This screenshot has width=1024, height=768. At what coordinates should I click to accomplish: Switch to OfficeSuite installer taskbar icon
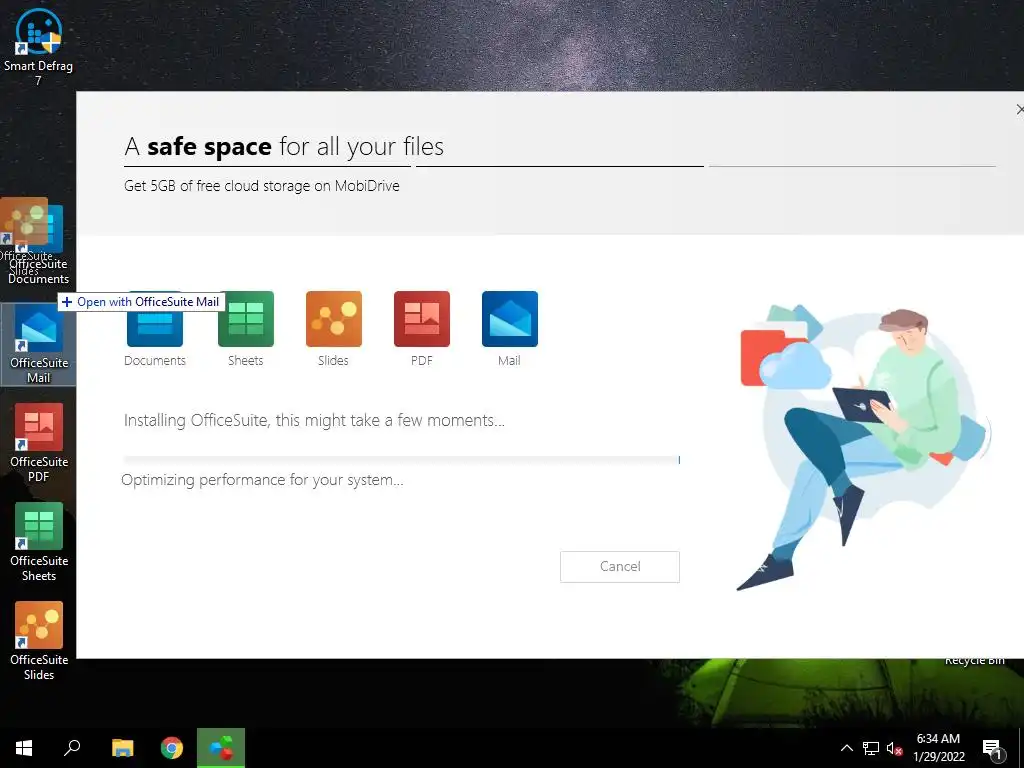[221, 748]
